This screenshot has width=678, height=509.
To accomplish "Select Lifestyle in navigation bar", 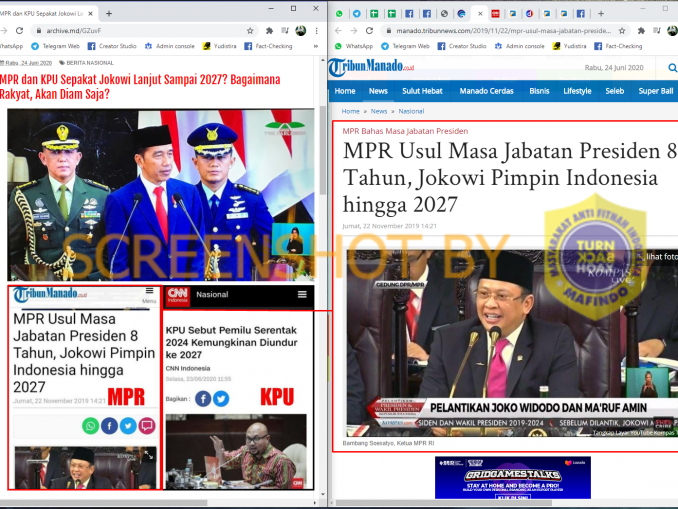I will 577,91.
